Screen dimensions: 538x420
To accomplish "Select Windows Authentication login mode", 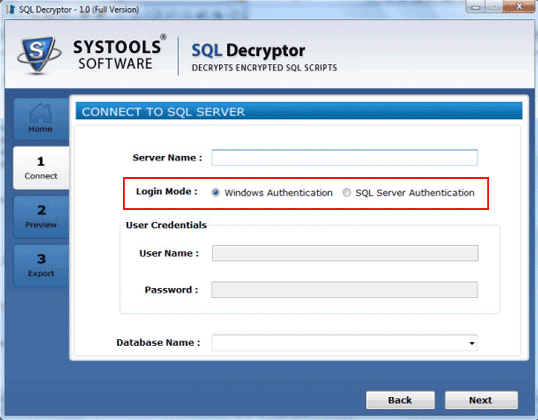I will click(215, 193).
